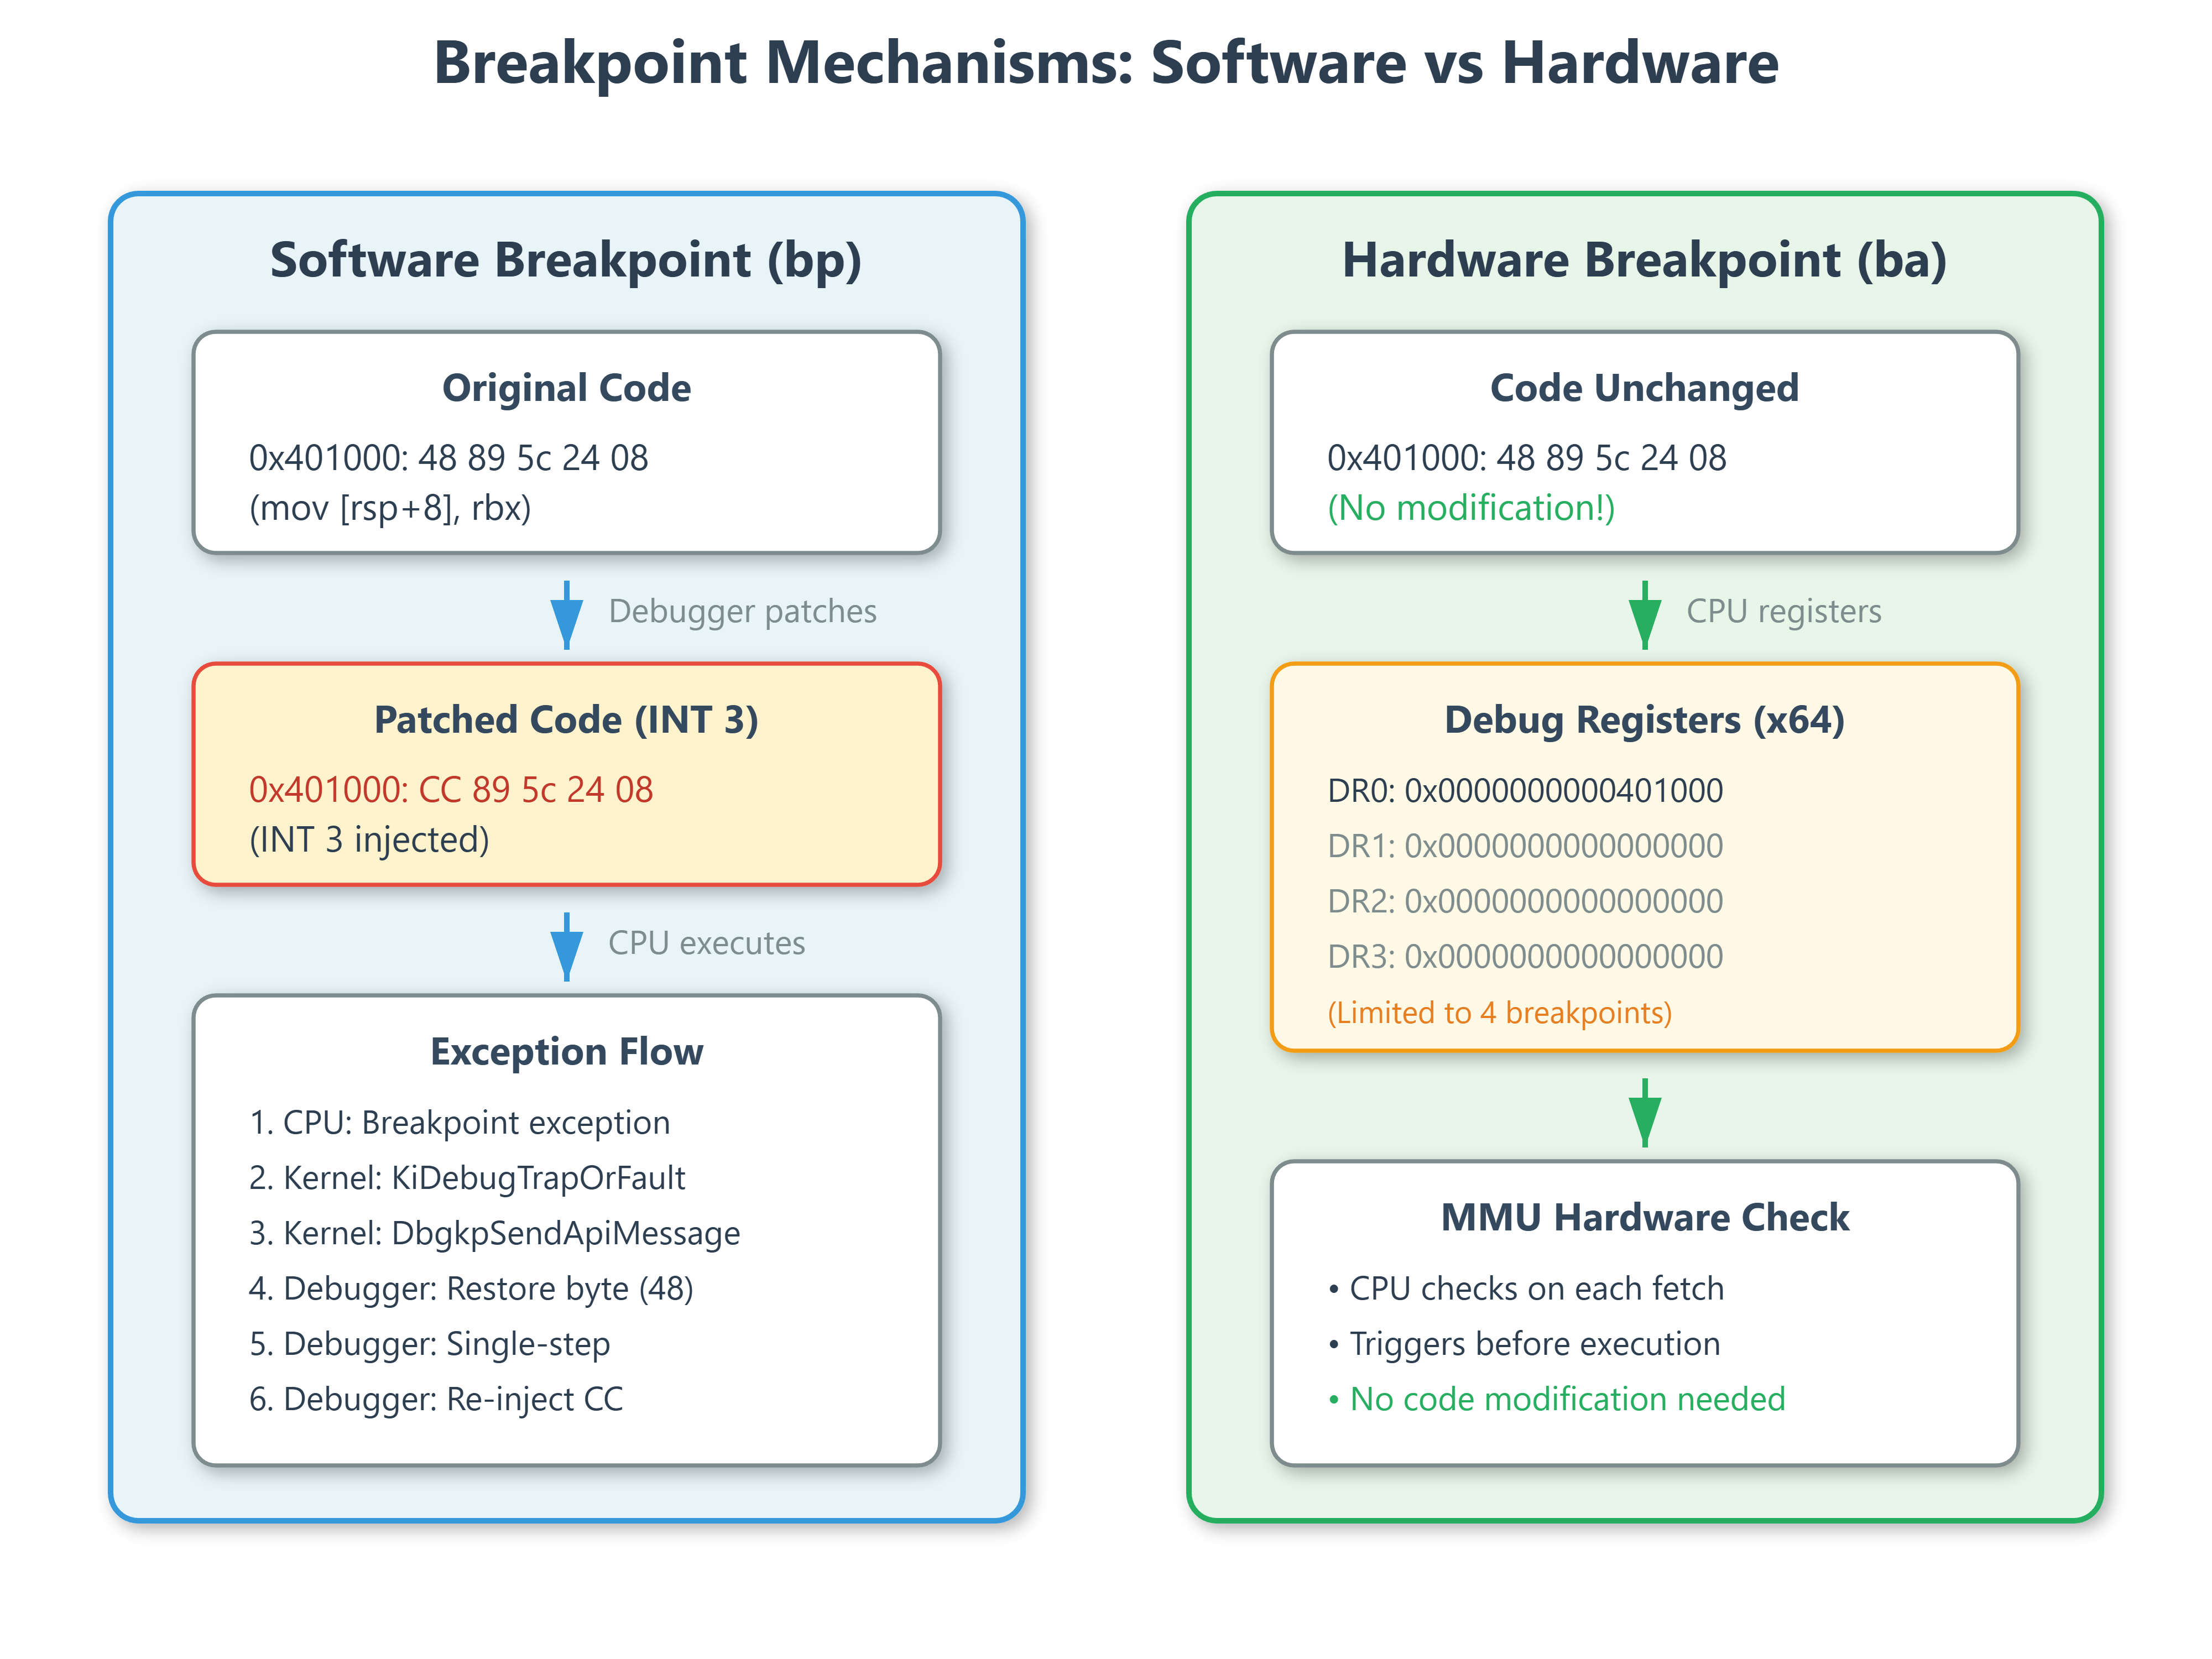Click step '2. Kernel: KiDebugTrapOrFault'

[x=467, y=1178]
